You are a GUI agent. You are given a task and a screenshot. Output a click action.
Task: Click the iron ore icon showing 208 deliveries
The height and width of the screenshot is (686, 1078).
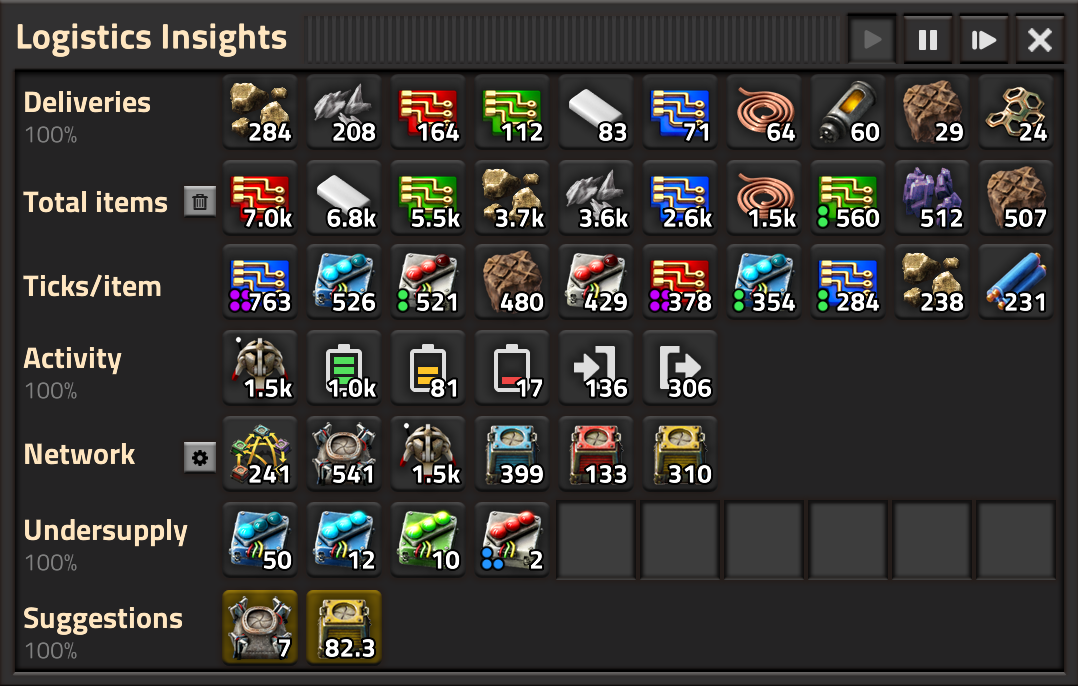point(344,111)
